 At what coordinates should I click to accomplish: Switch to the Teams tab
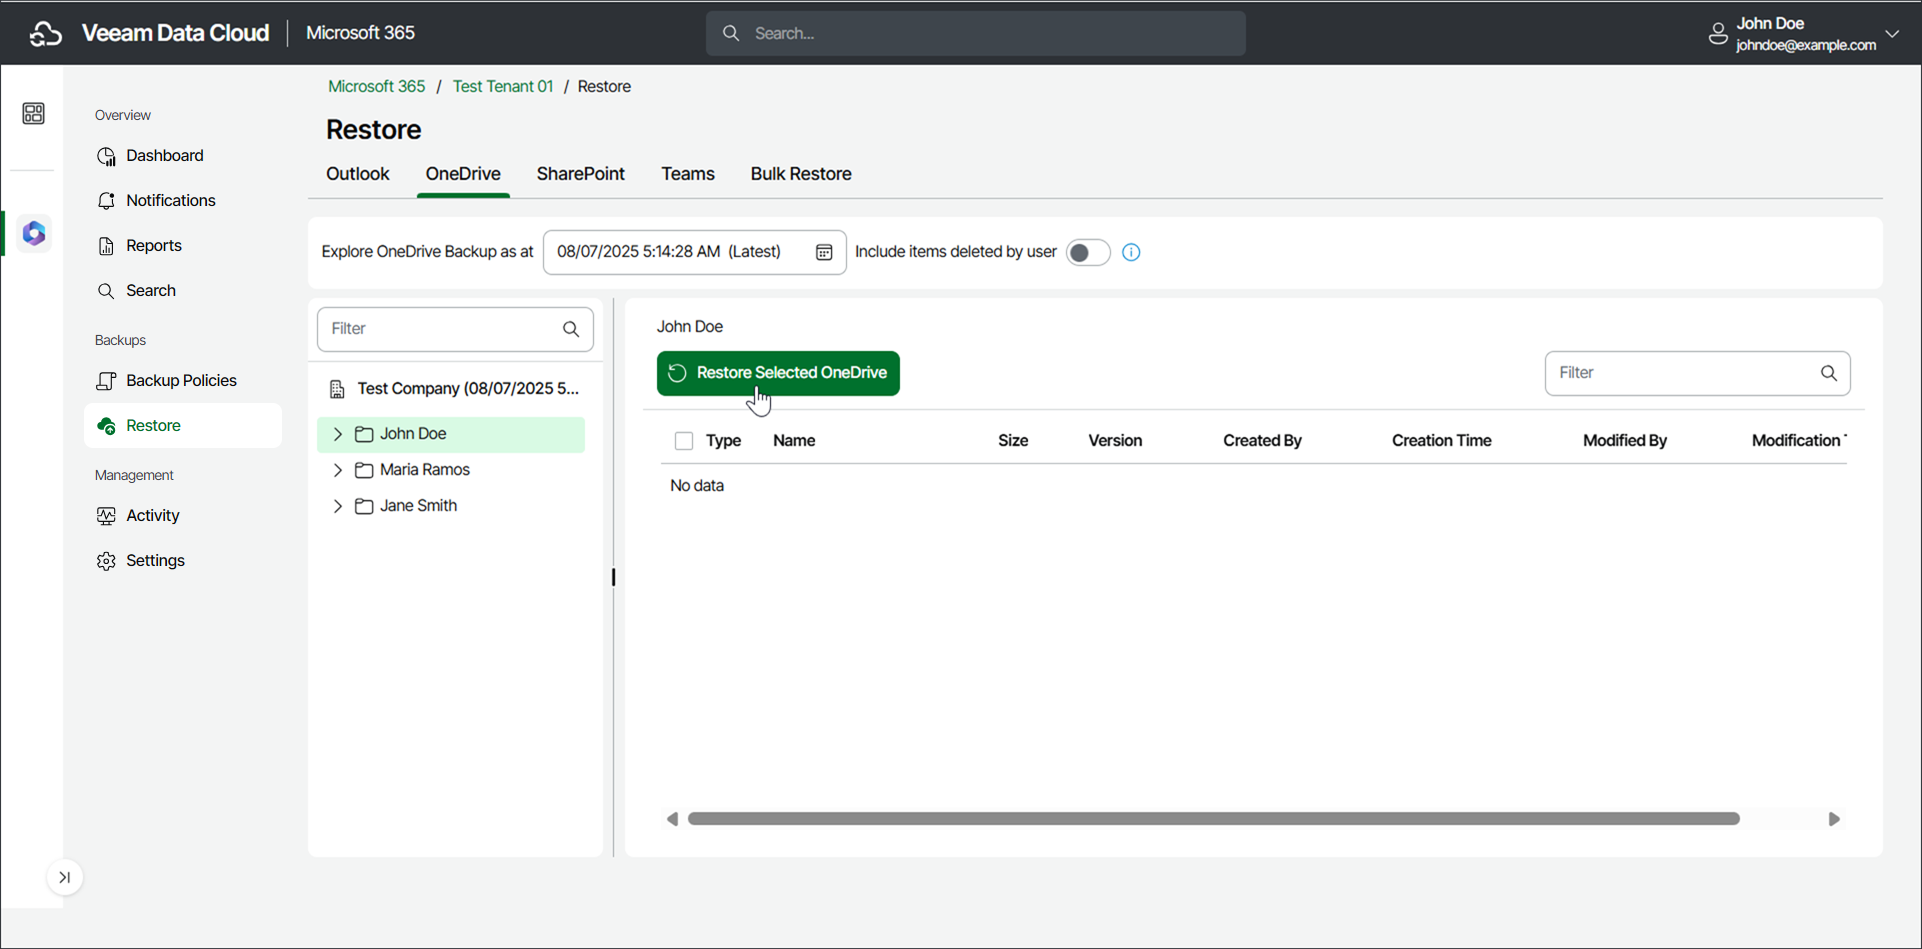coord(688,174)
